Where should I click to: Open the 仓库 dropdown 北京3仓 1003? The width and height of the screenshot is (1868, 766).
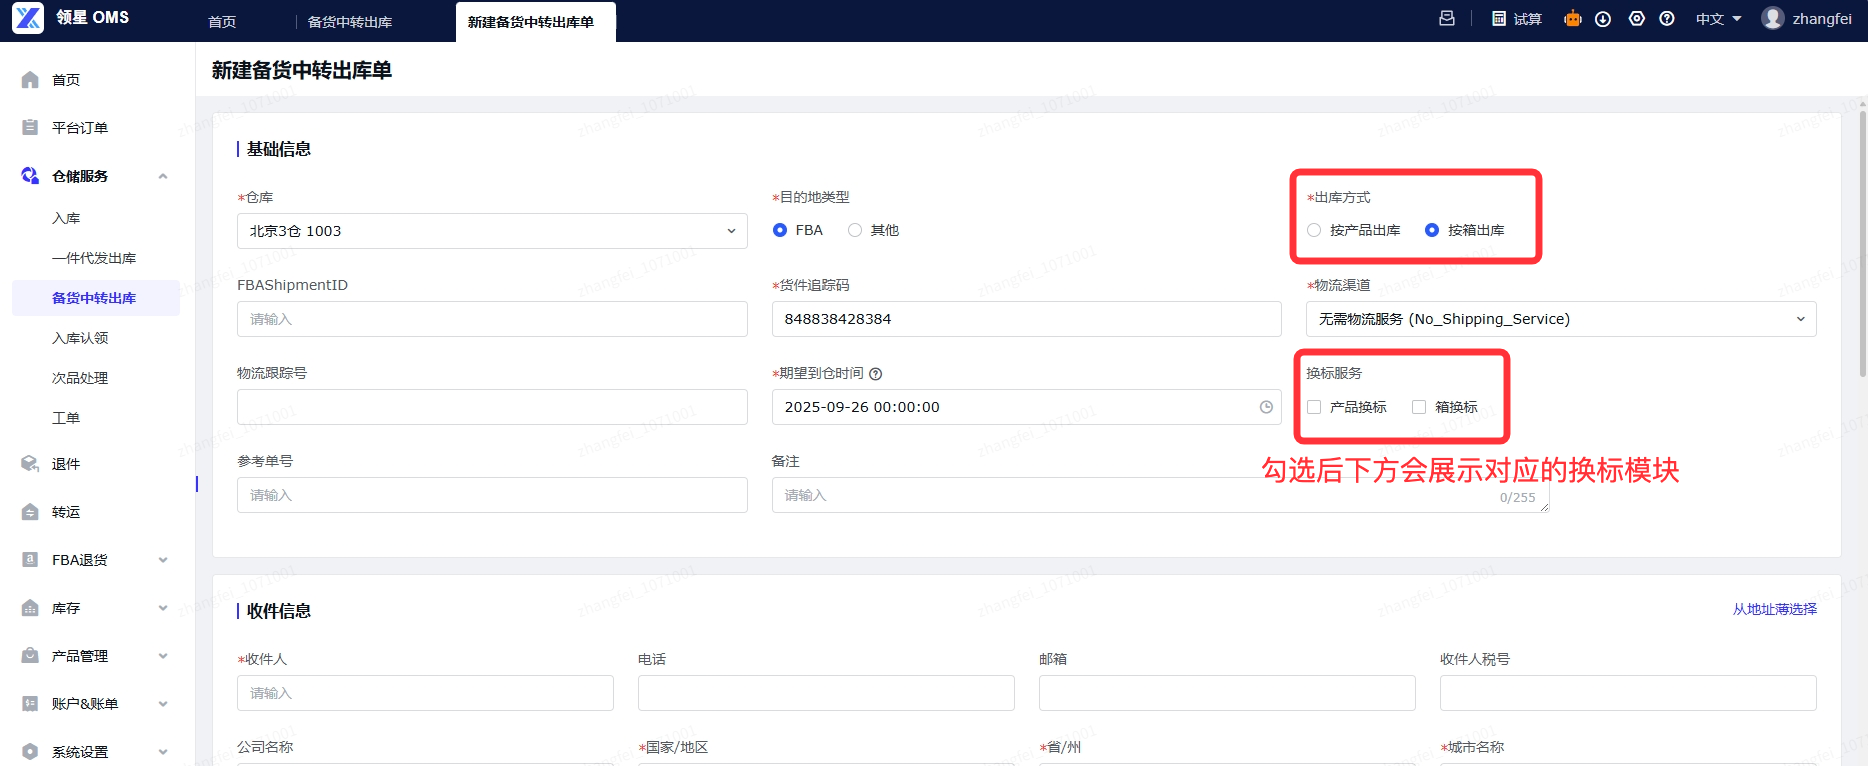click(492, 231)
